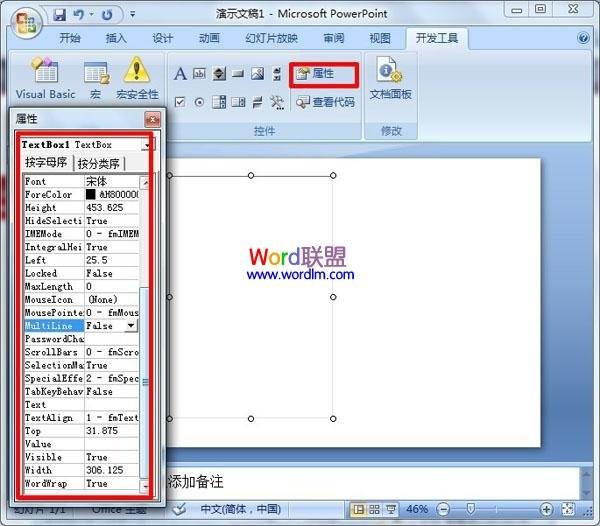The width and height of the screenshot is (600, 526).
Task: Select the Check Box control
Action: (x=180, y=102)
